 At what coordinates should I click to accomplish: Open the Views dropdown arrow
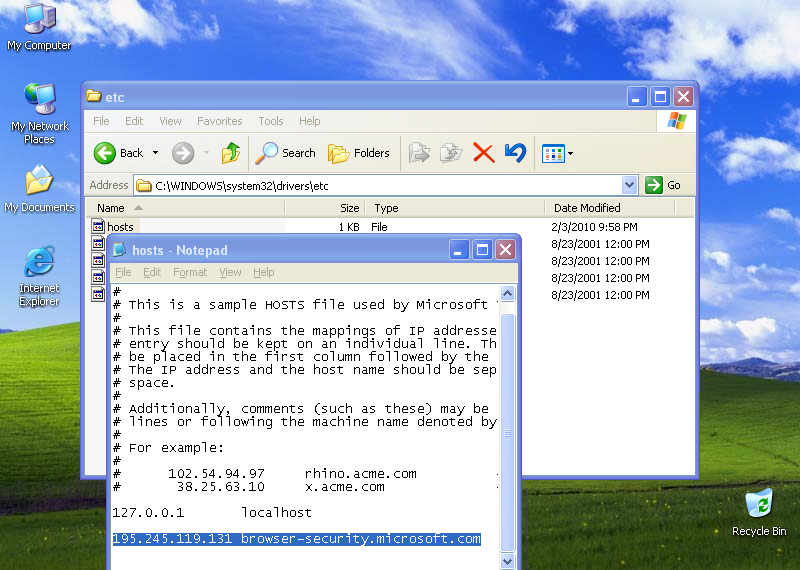coord(570,153)
